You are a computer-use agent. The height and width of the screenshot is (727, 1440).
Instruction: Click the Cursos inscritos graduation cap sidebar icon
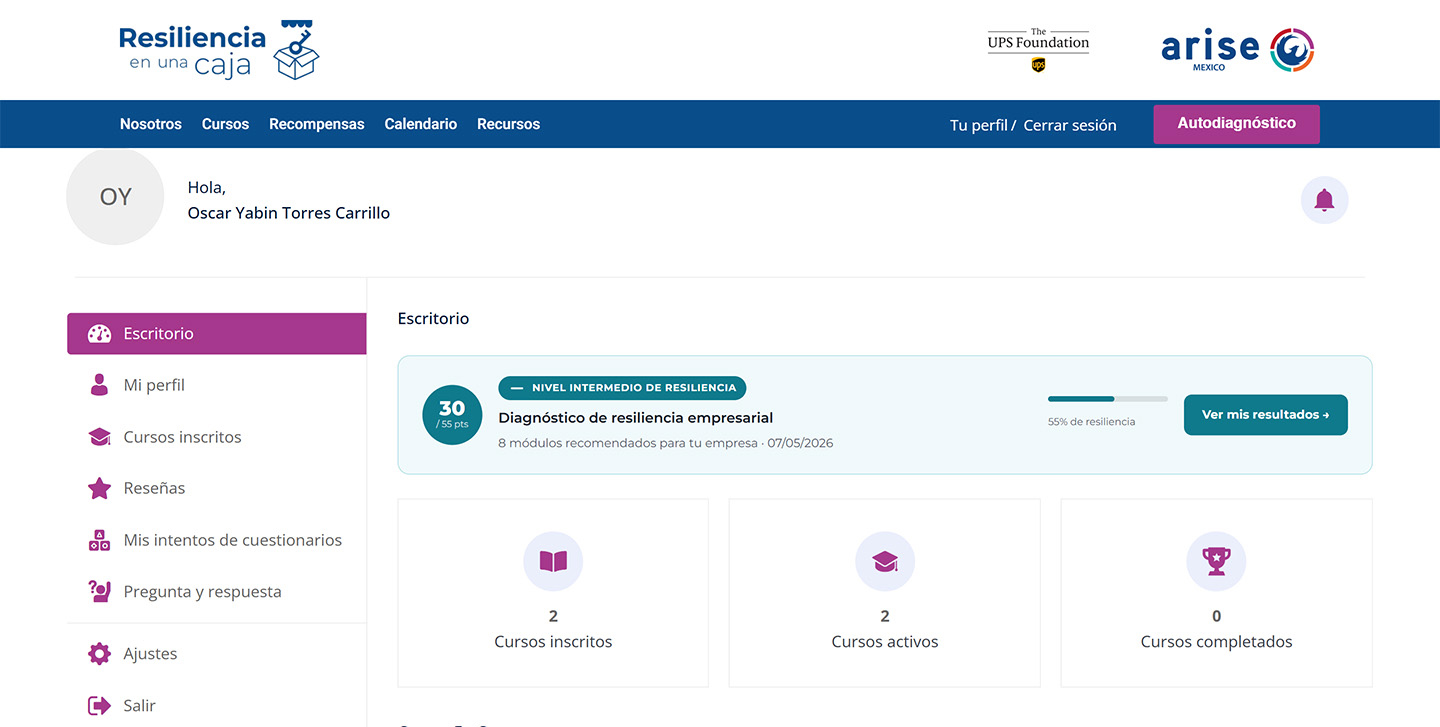[x=99, y=437]
